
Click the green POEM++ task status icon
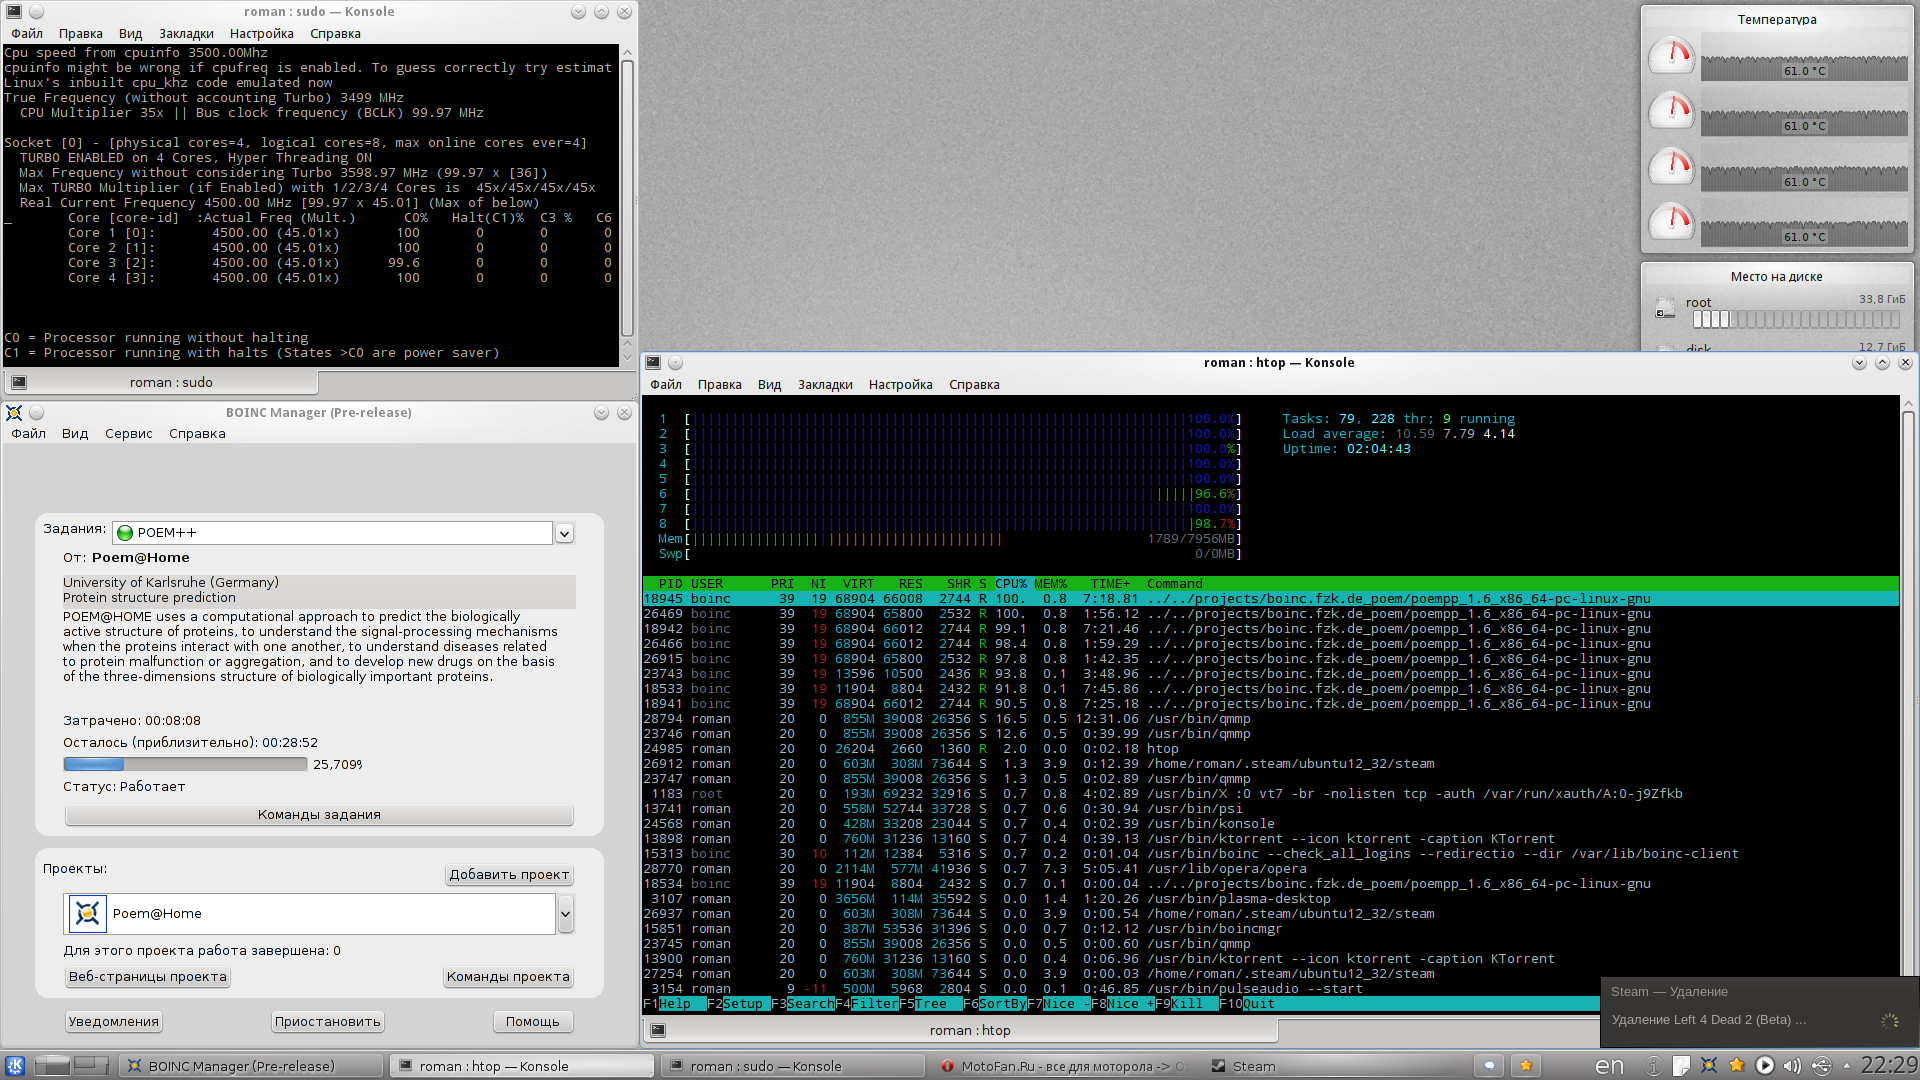125,533
